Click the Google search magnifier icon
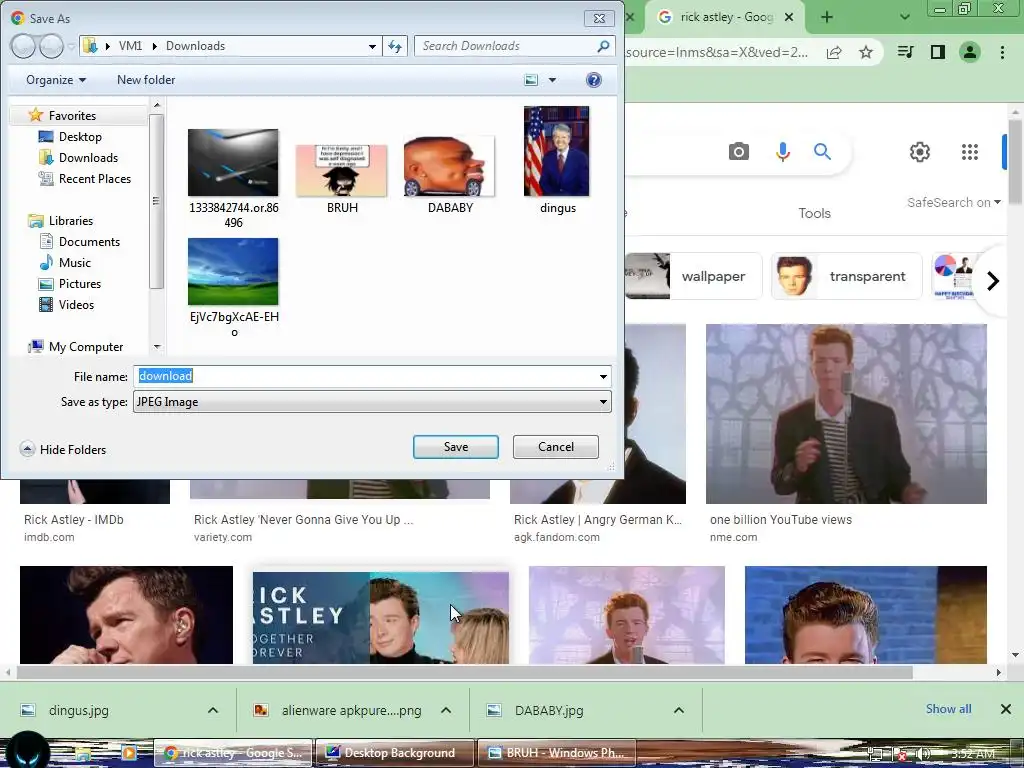 click(x=822, y=152)
